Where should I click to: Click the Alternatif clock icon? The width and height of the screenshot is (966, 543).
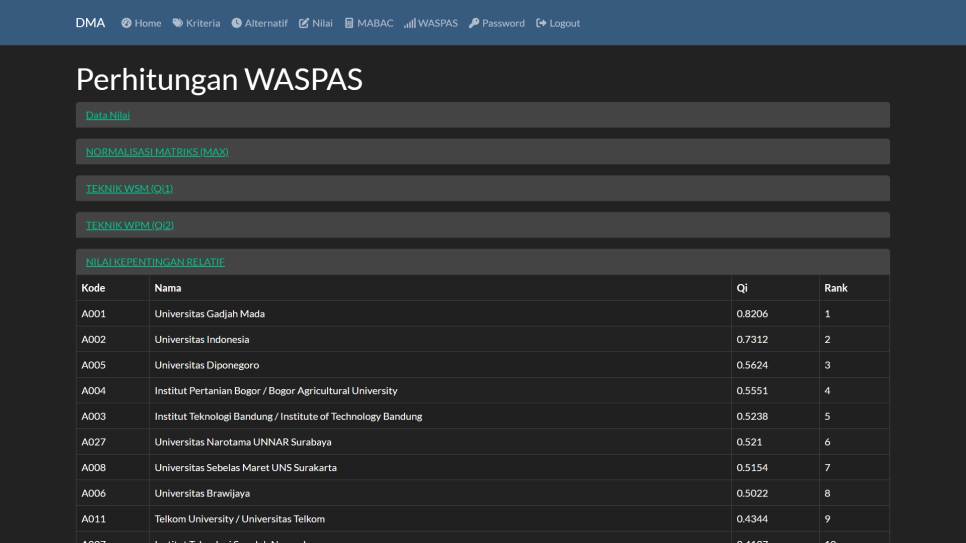(x=237, y=23)
